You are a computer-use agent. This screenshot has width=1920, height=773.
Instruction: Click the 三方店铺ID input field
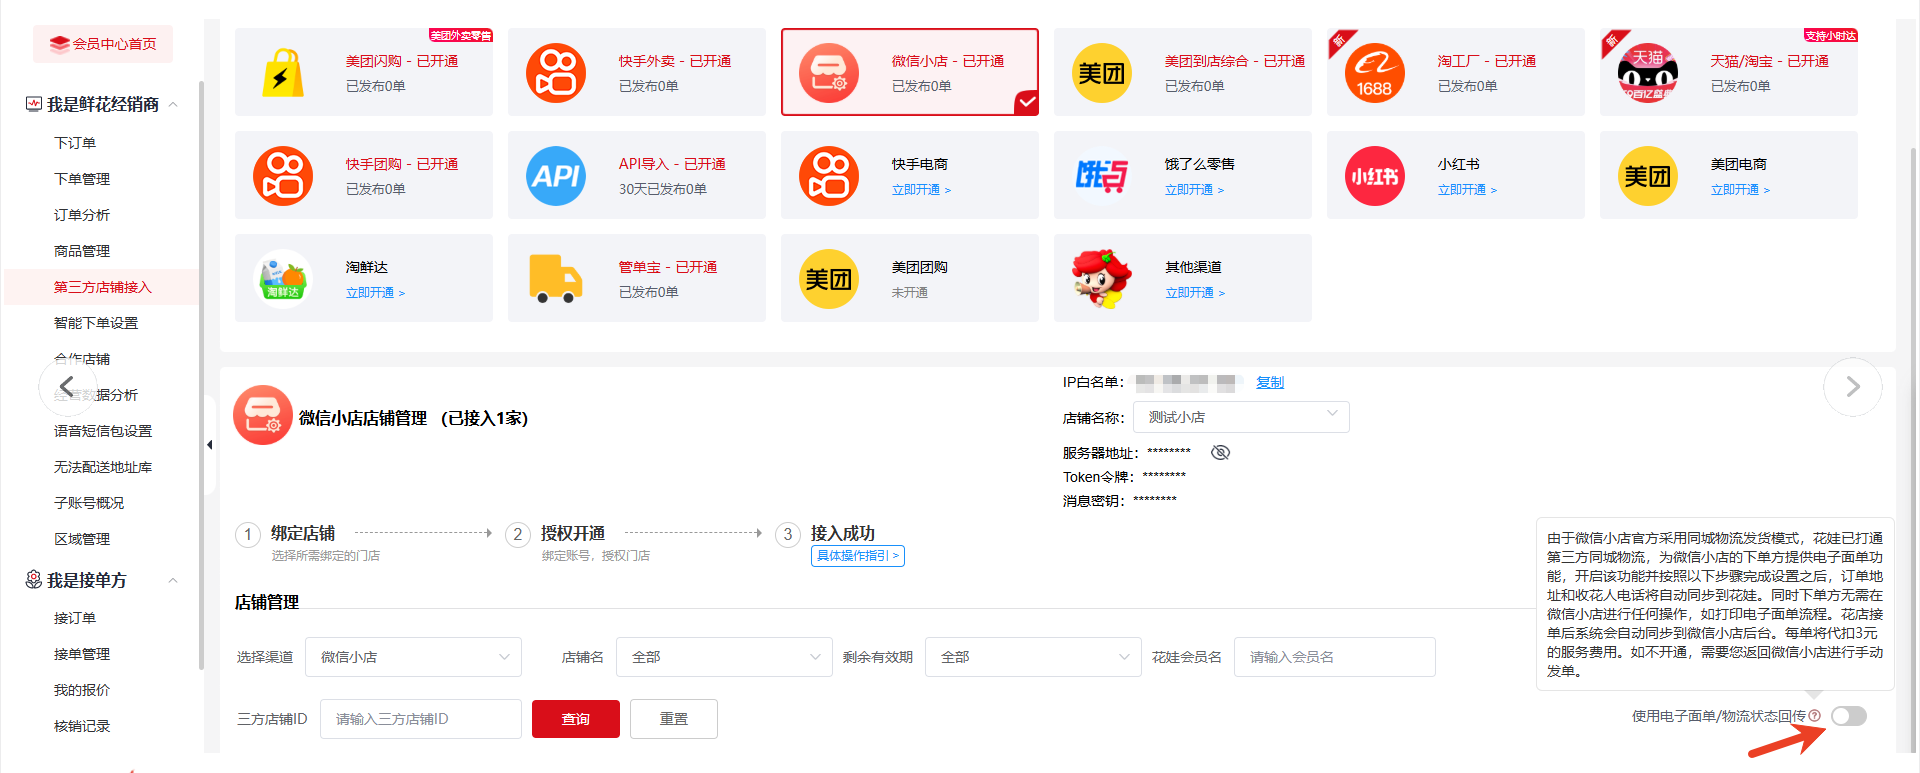click(x=420, y=719)
